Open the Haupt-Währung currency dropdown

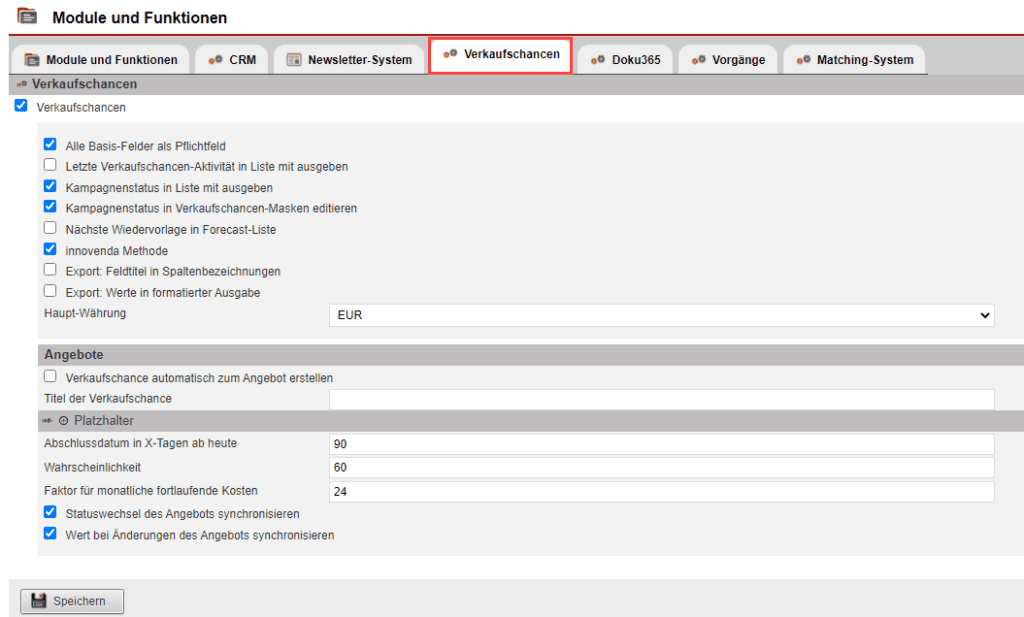(987, 314)
